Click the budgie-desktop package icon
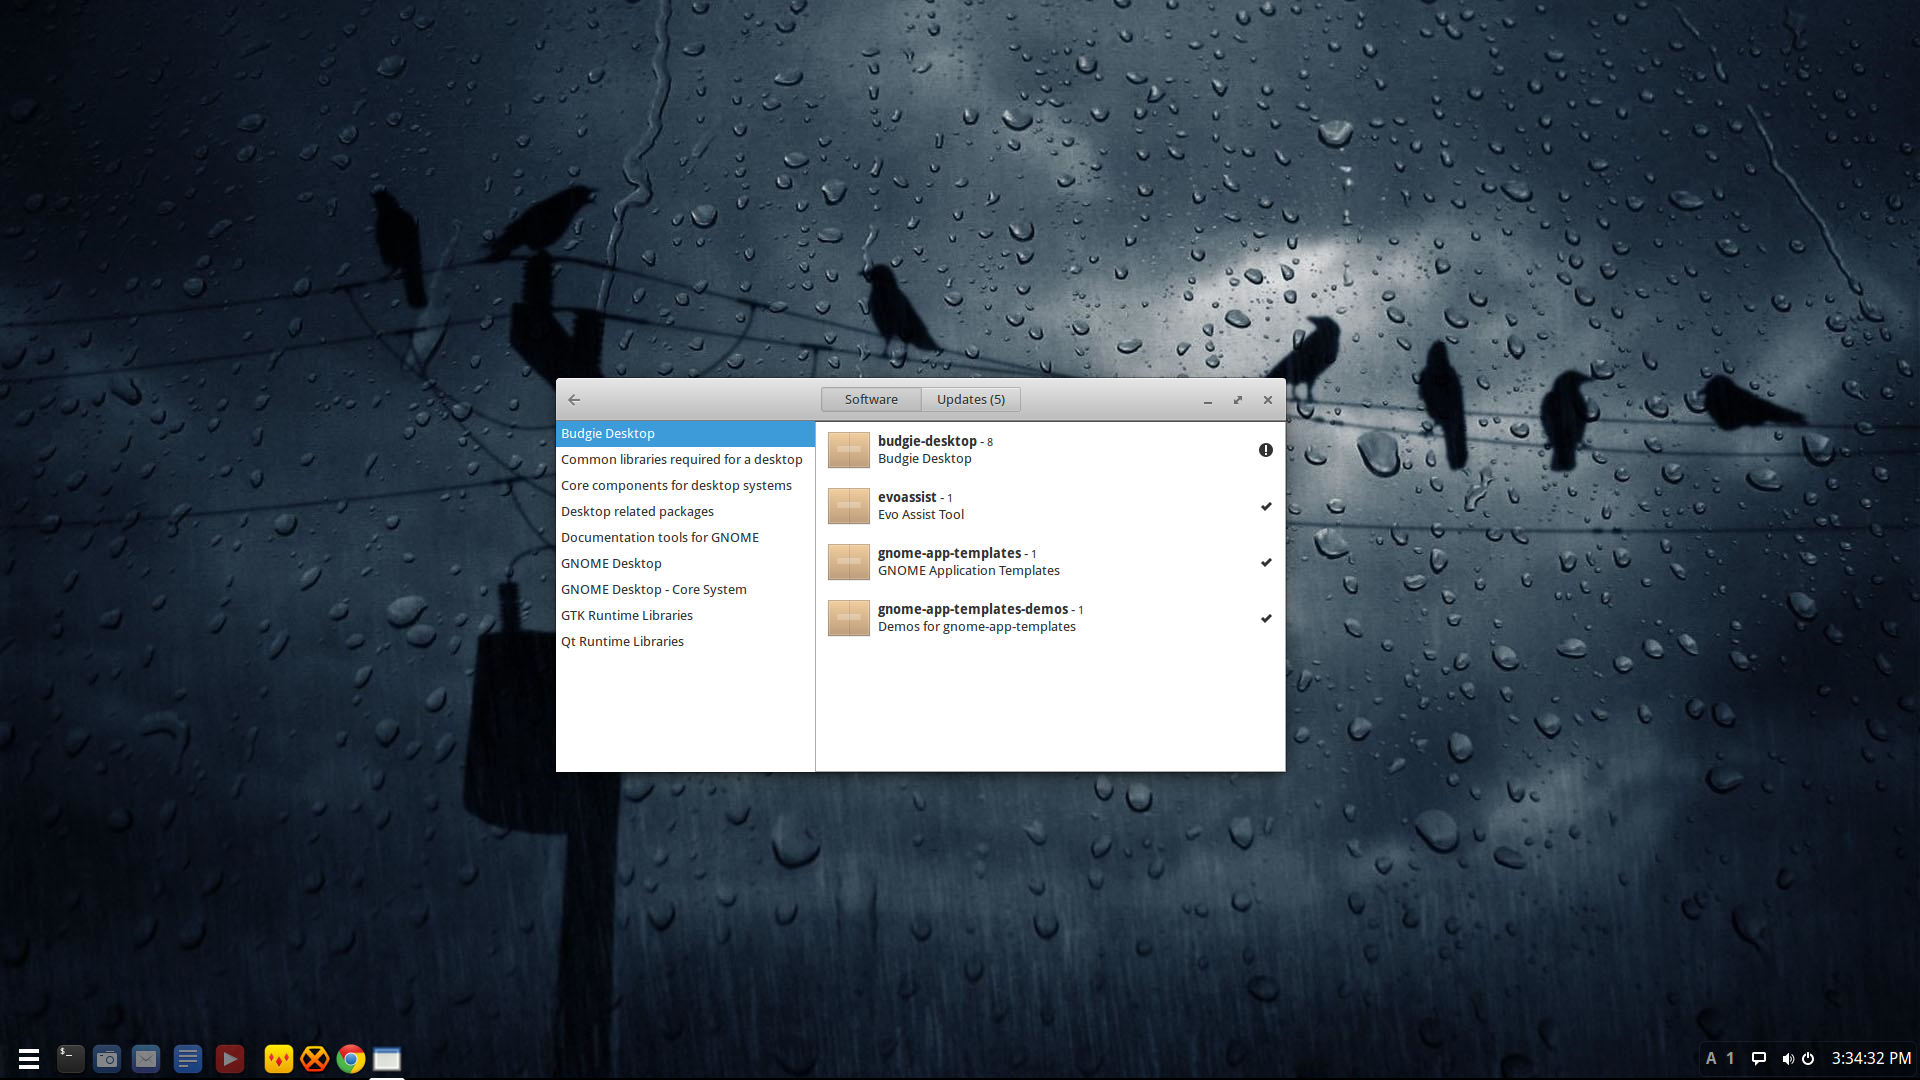 pyautogui.click(x=848, y=450)
